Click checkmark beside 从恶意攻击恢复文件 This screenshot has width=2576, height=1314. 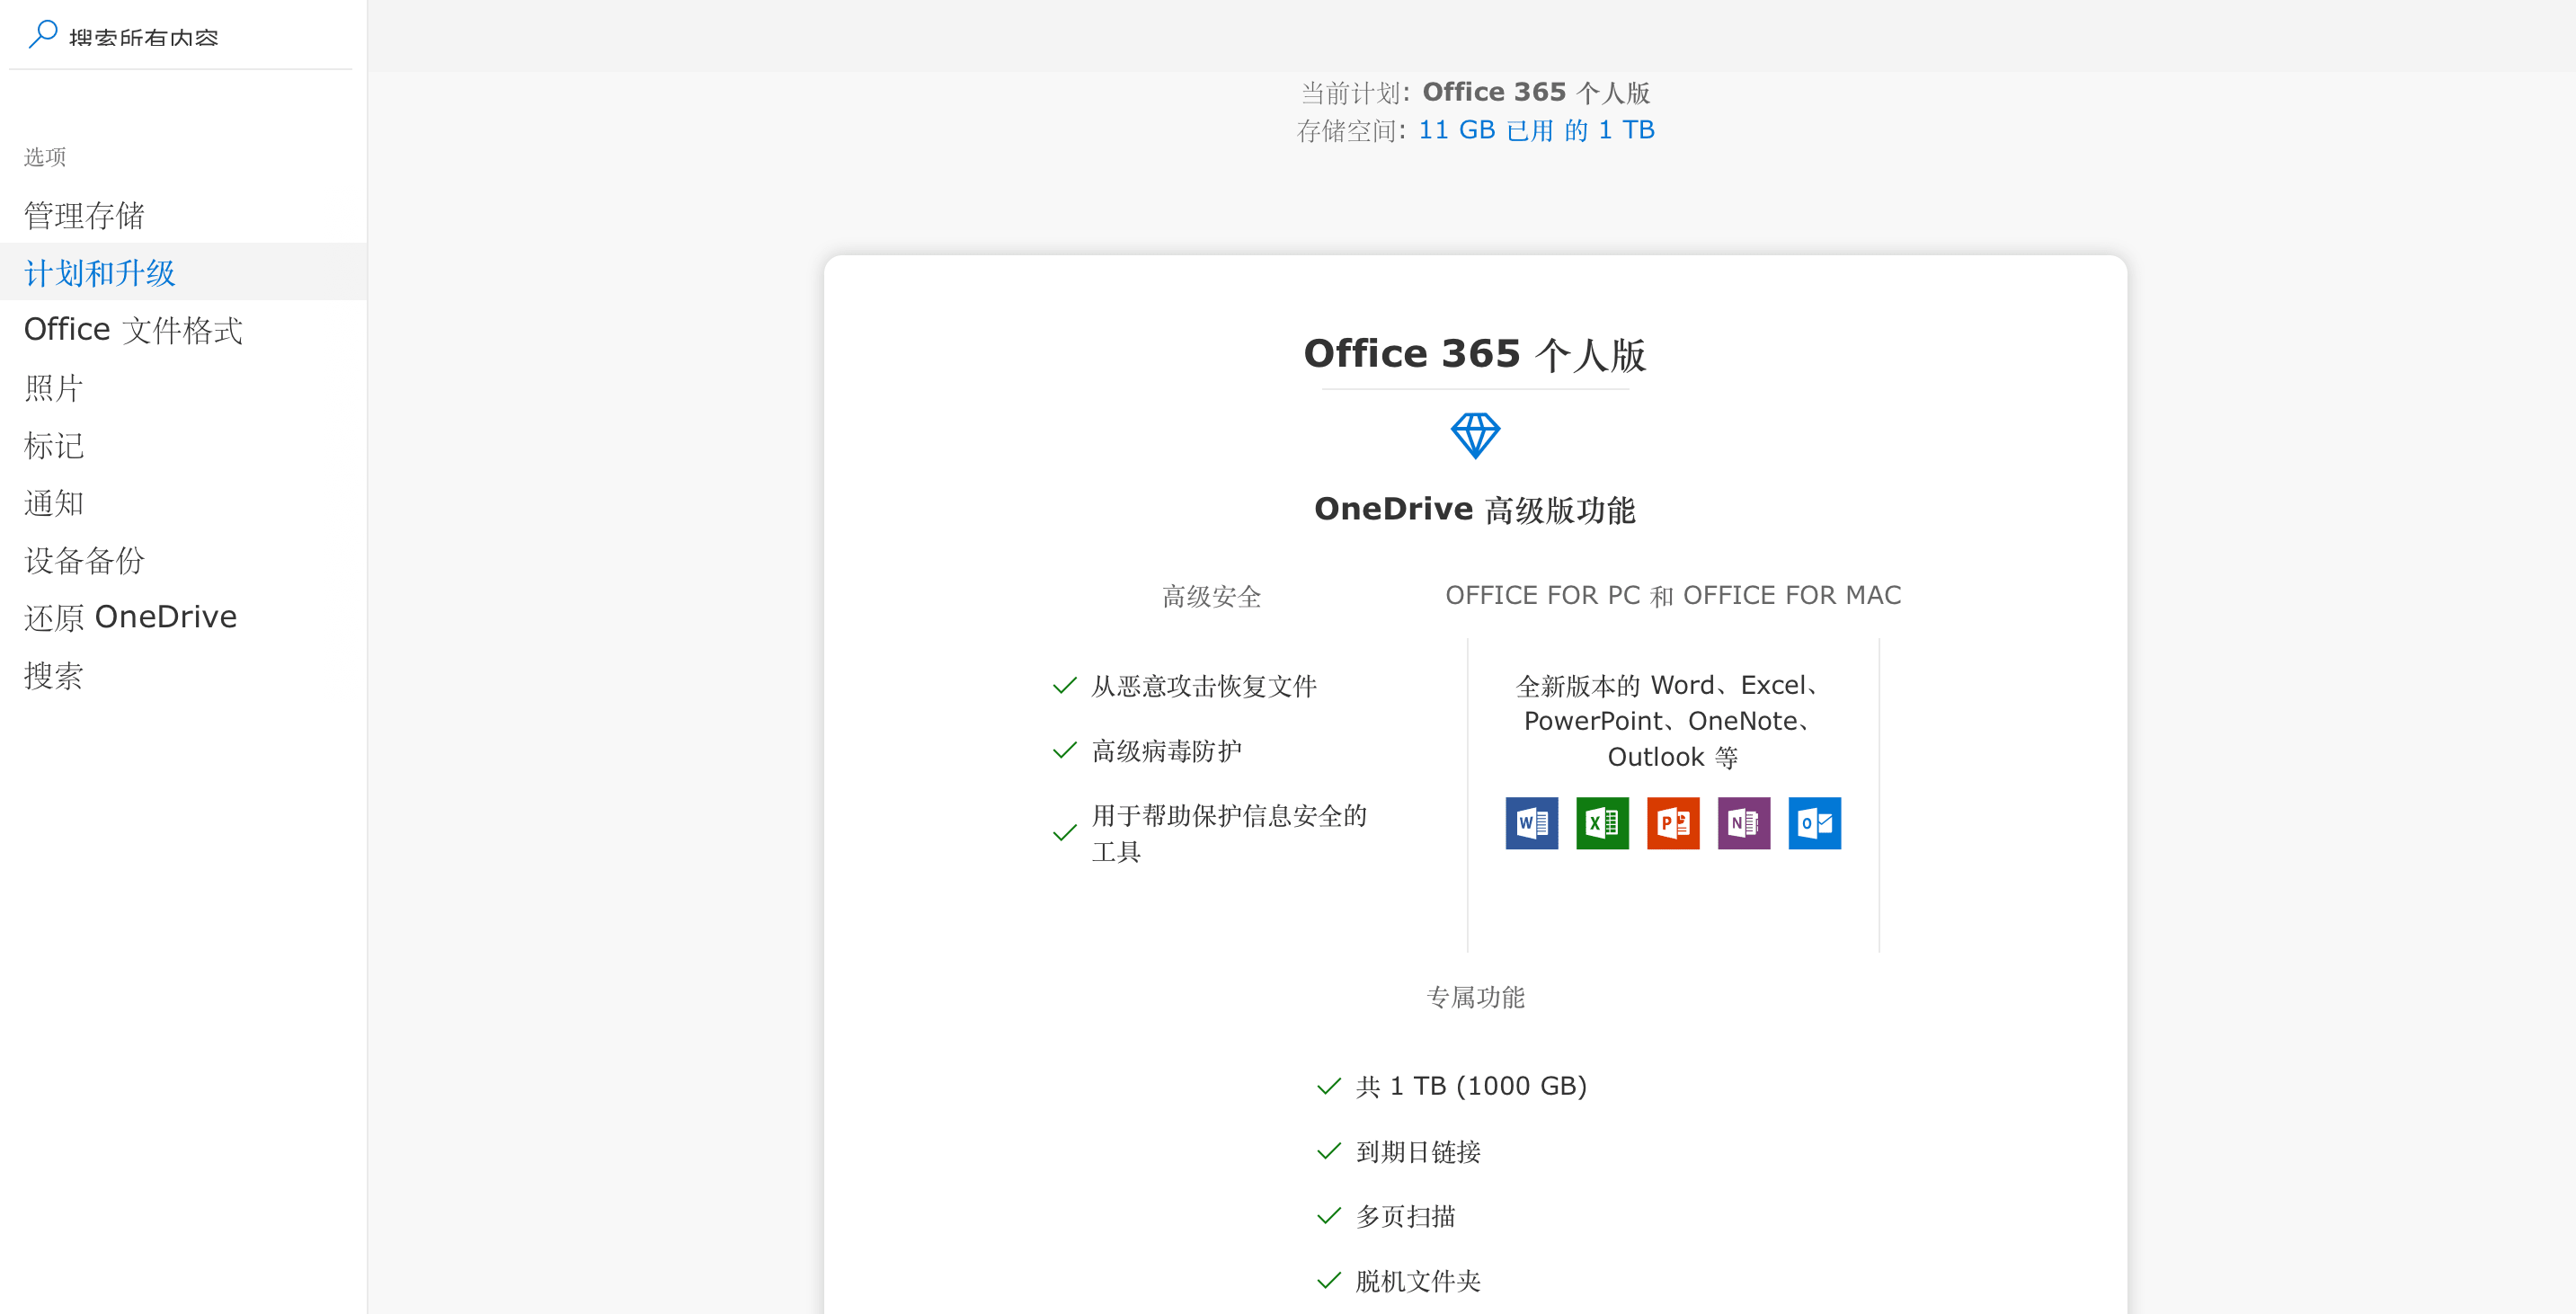[x=1065, y=686]
